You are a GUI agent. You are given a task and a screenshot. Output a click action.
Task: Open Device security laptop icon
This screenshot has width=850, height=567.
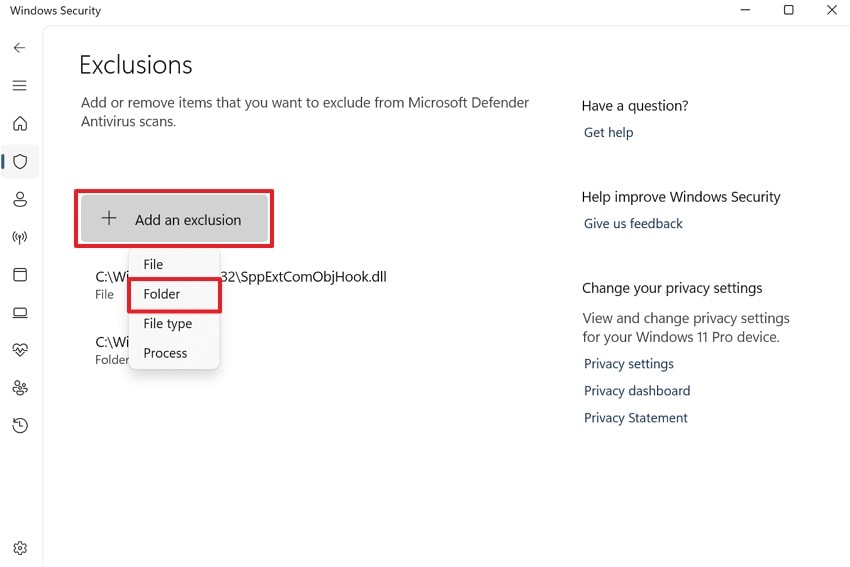coord(20,313)
